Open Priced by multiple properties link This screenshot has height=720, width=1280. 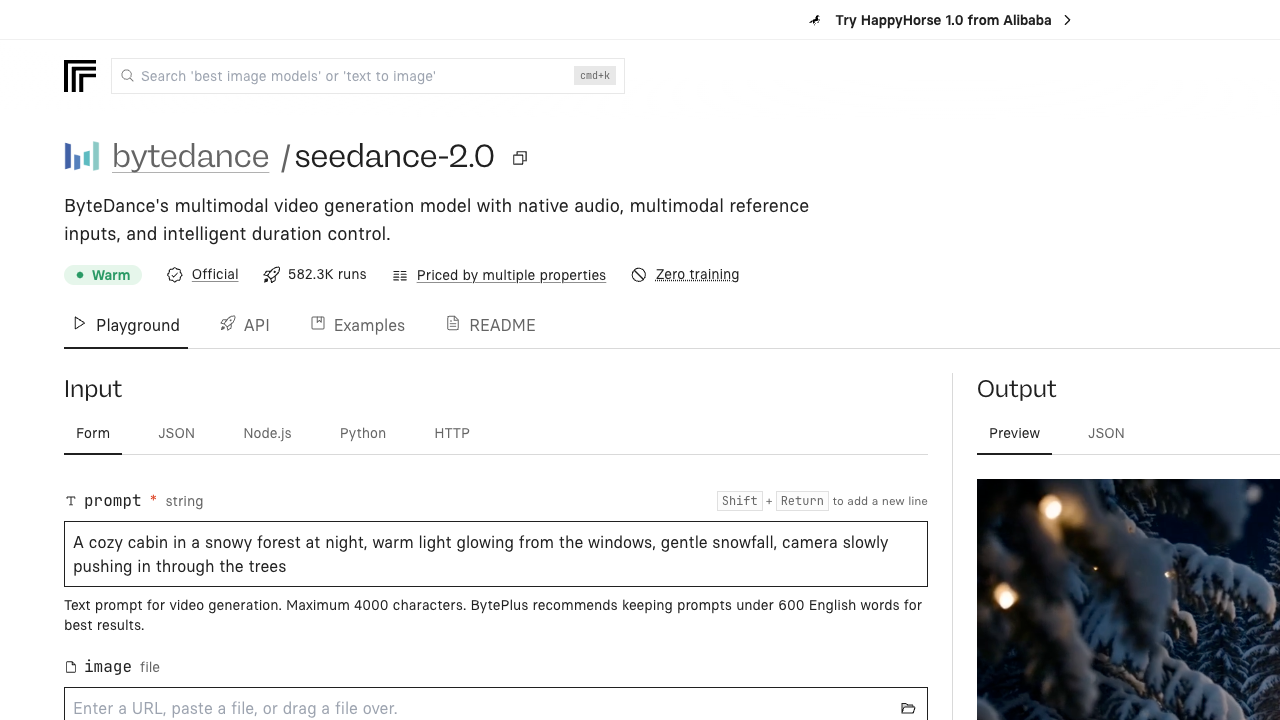(x=511, y=275)
